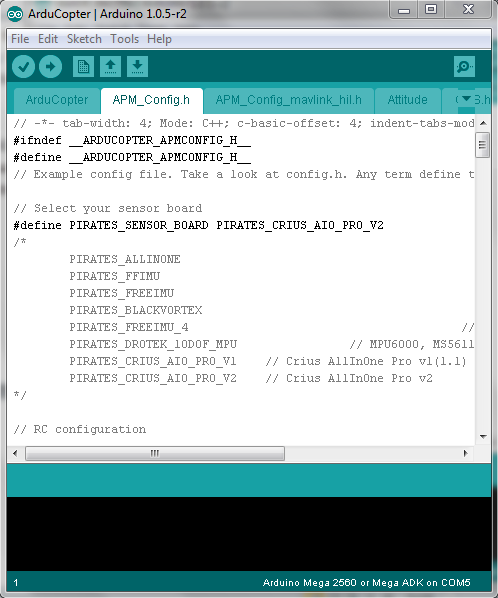
Task: Open the Sketch menu
Action: click(84, 39)
